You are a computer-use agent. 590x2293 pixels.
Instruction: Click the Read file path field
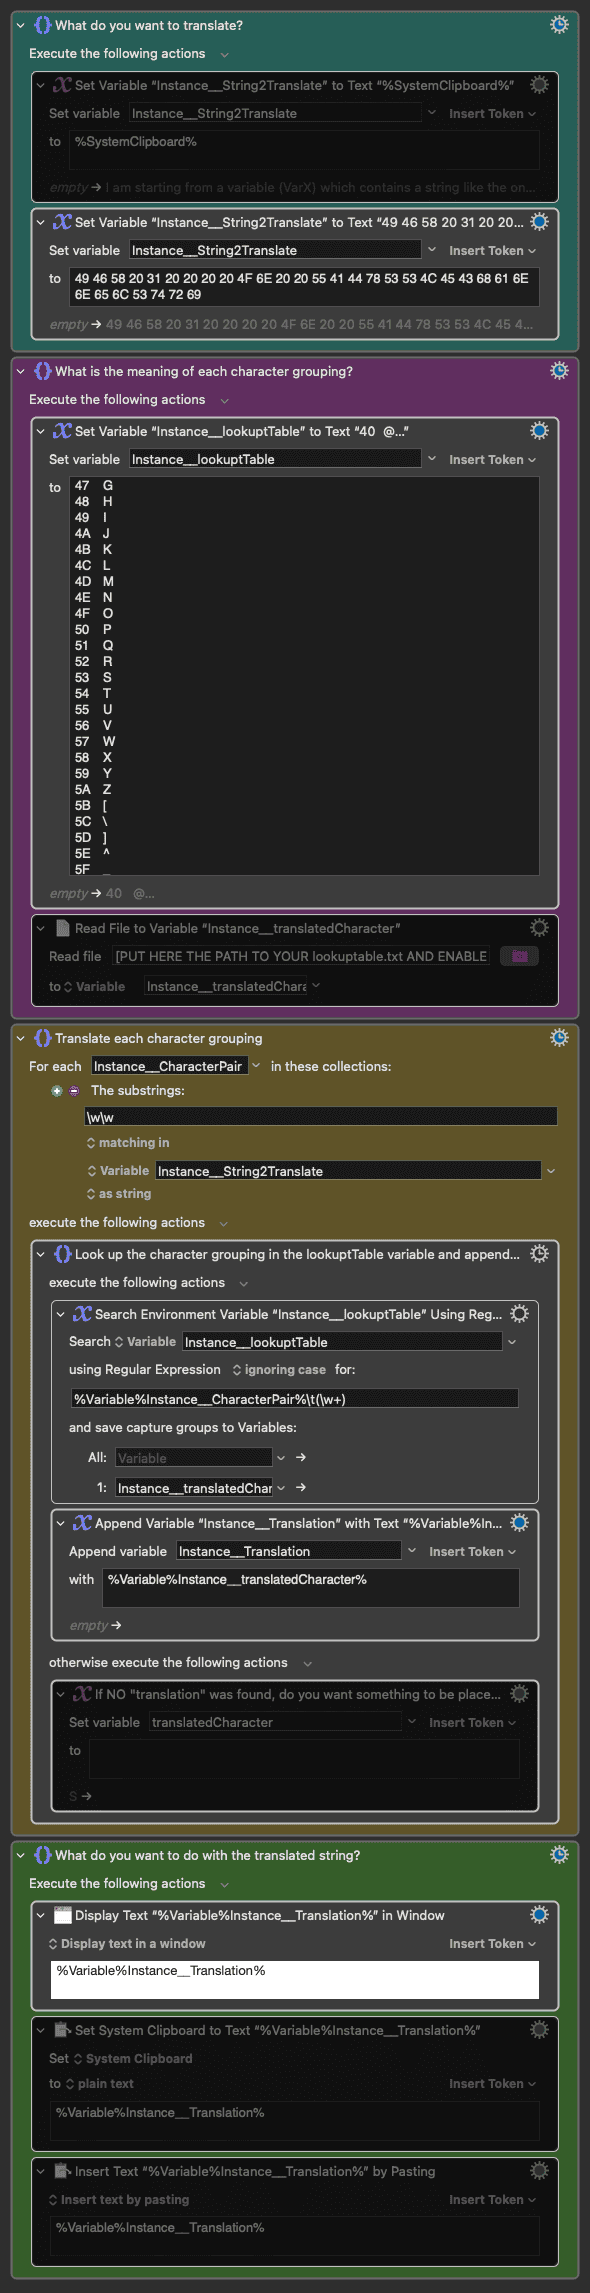301,956
